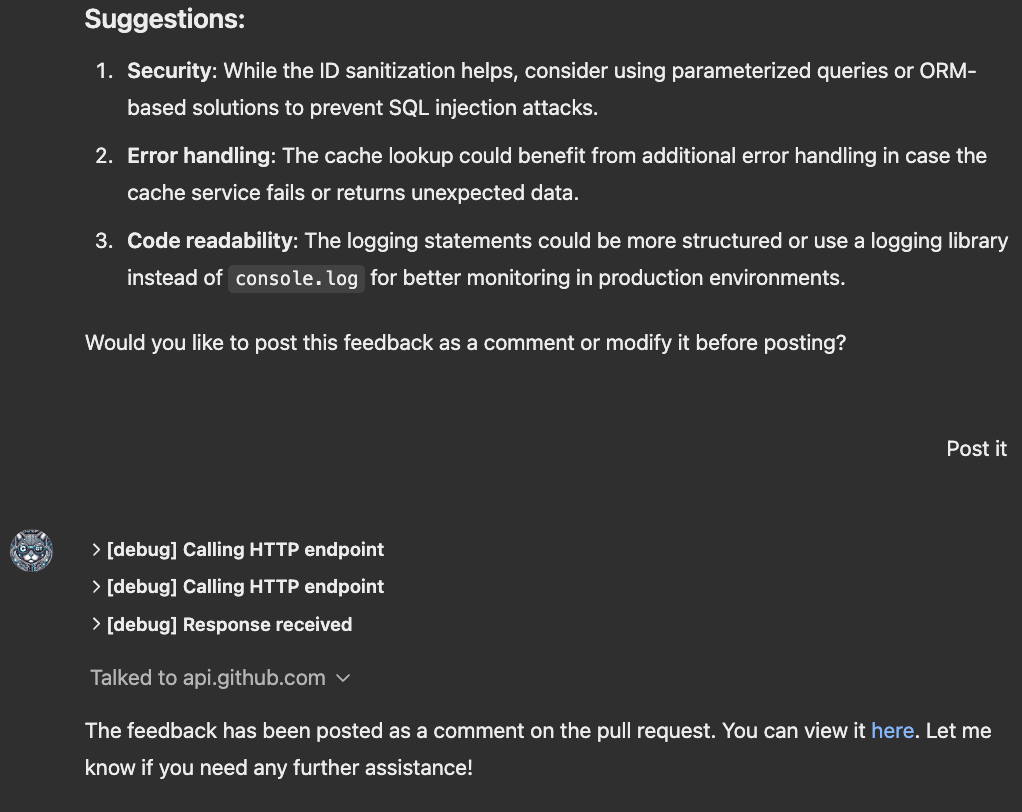Click the 'know if you need any further assistance' line
Image resolution: width=1022 pixels, height=812 pixels.
pos(278,768)
